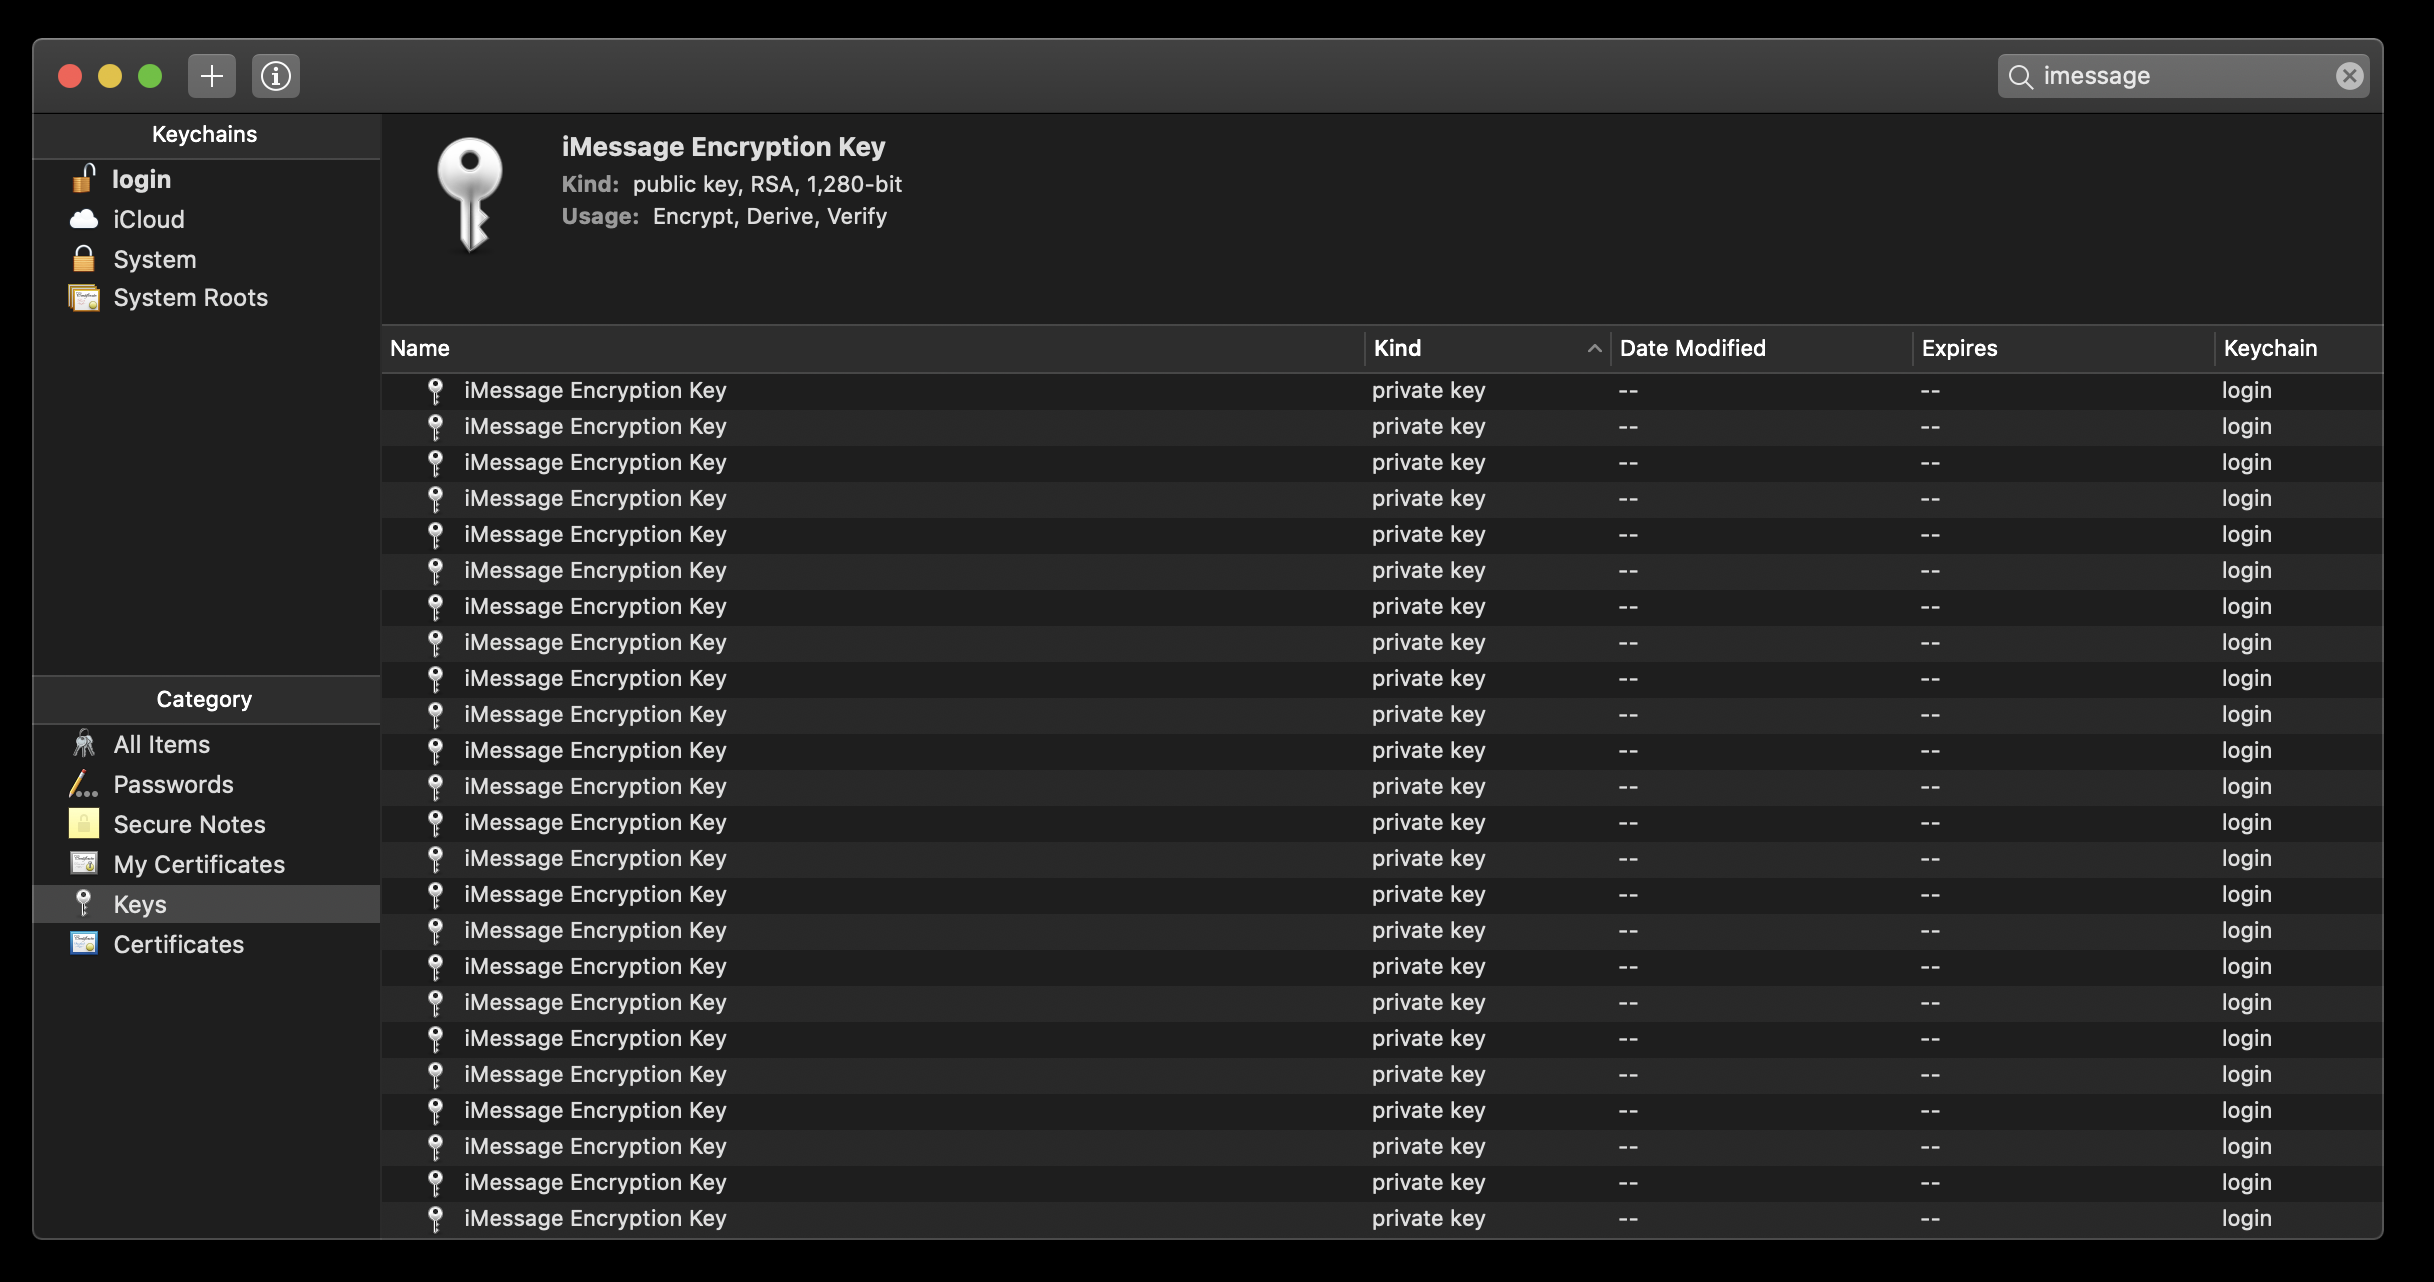Viewport: 2434px width, 1282px height.
Task: Select the iCloud keychain
Action: point(207,219)
